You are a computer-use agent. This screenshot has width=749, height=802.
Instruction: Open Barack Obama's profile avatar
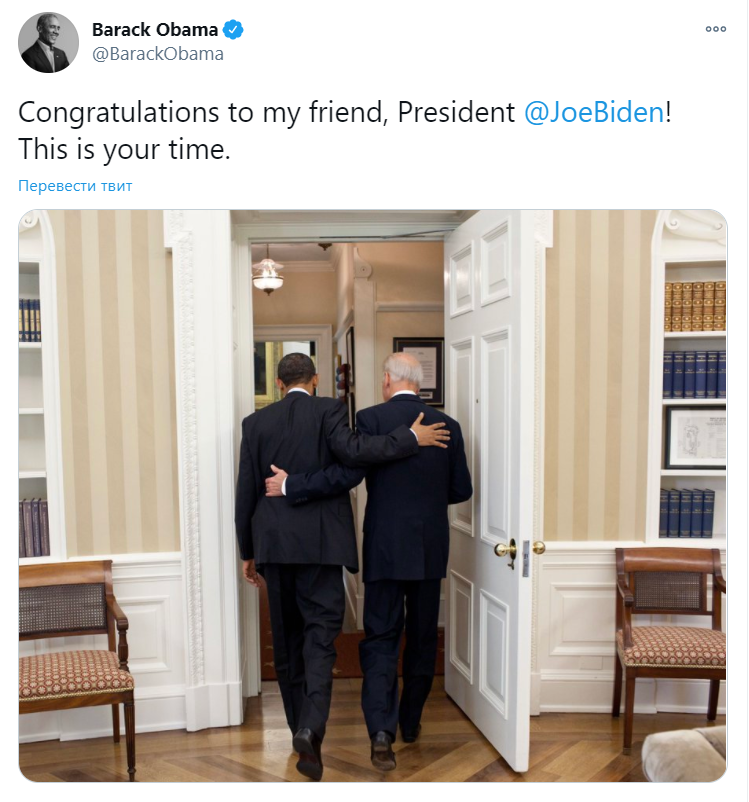pos(49,42)
